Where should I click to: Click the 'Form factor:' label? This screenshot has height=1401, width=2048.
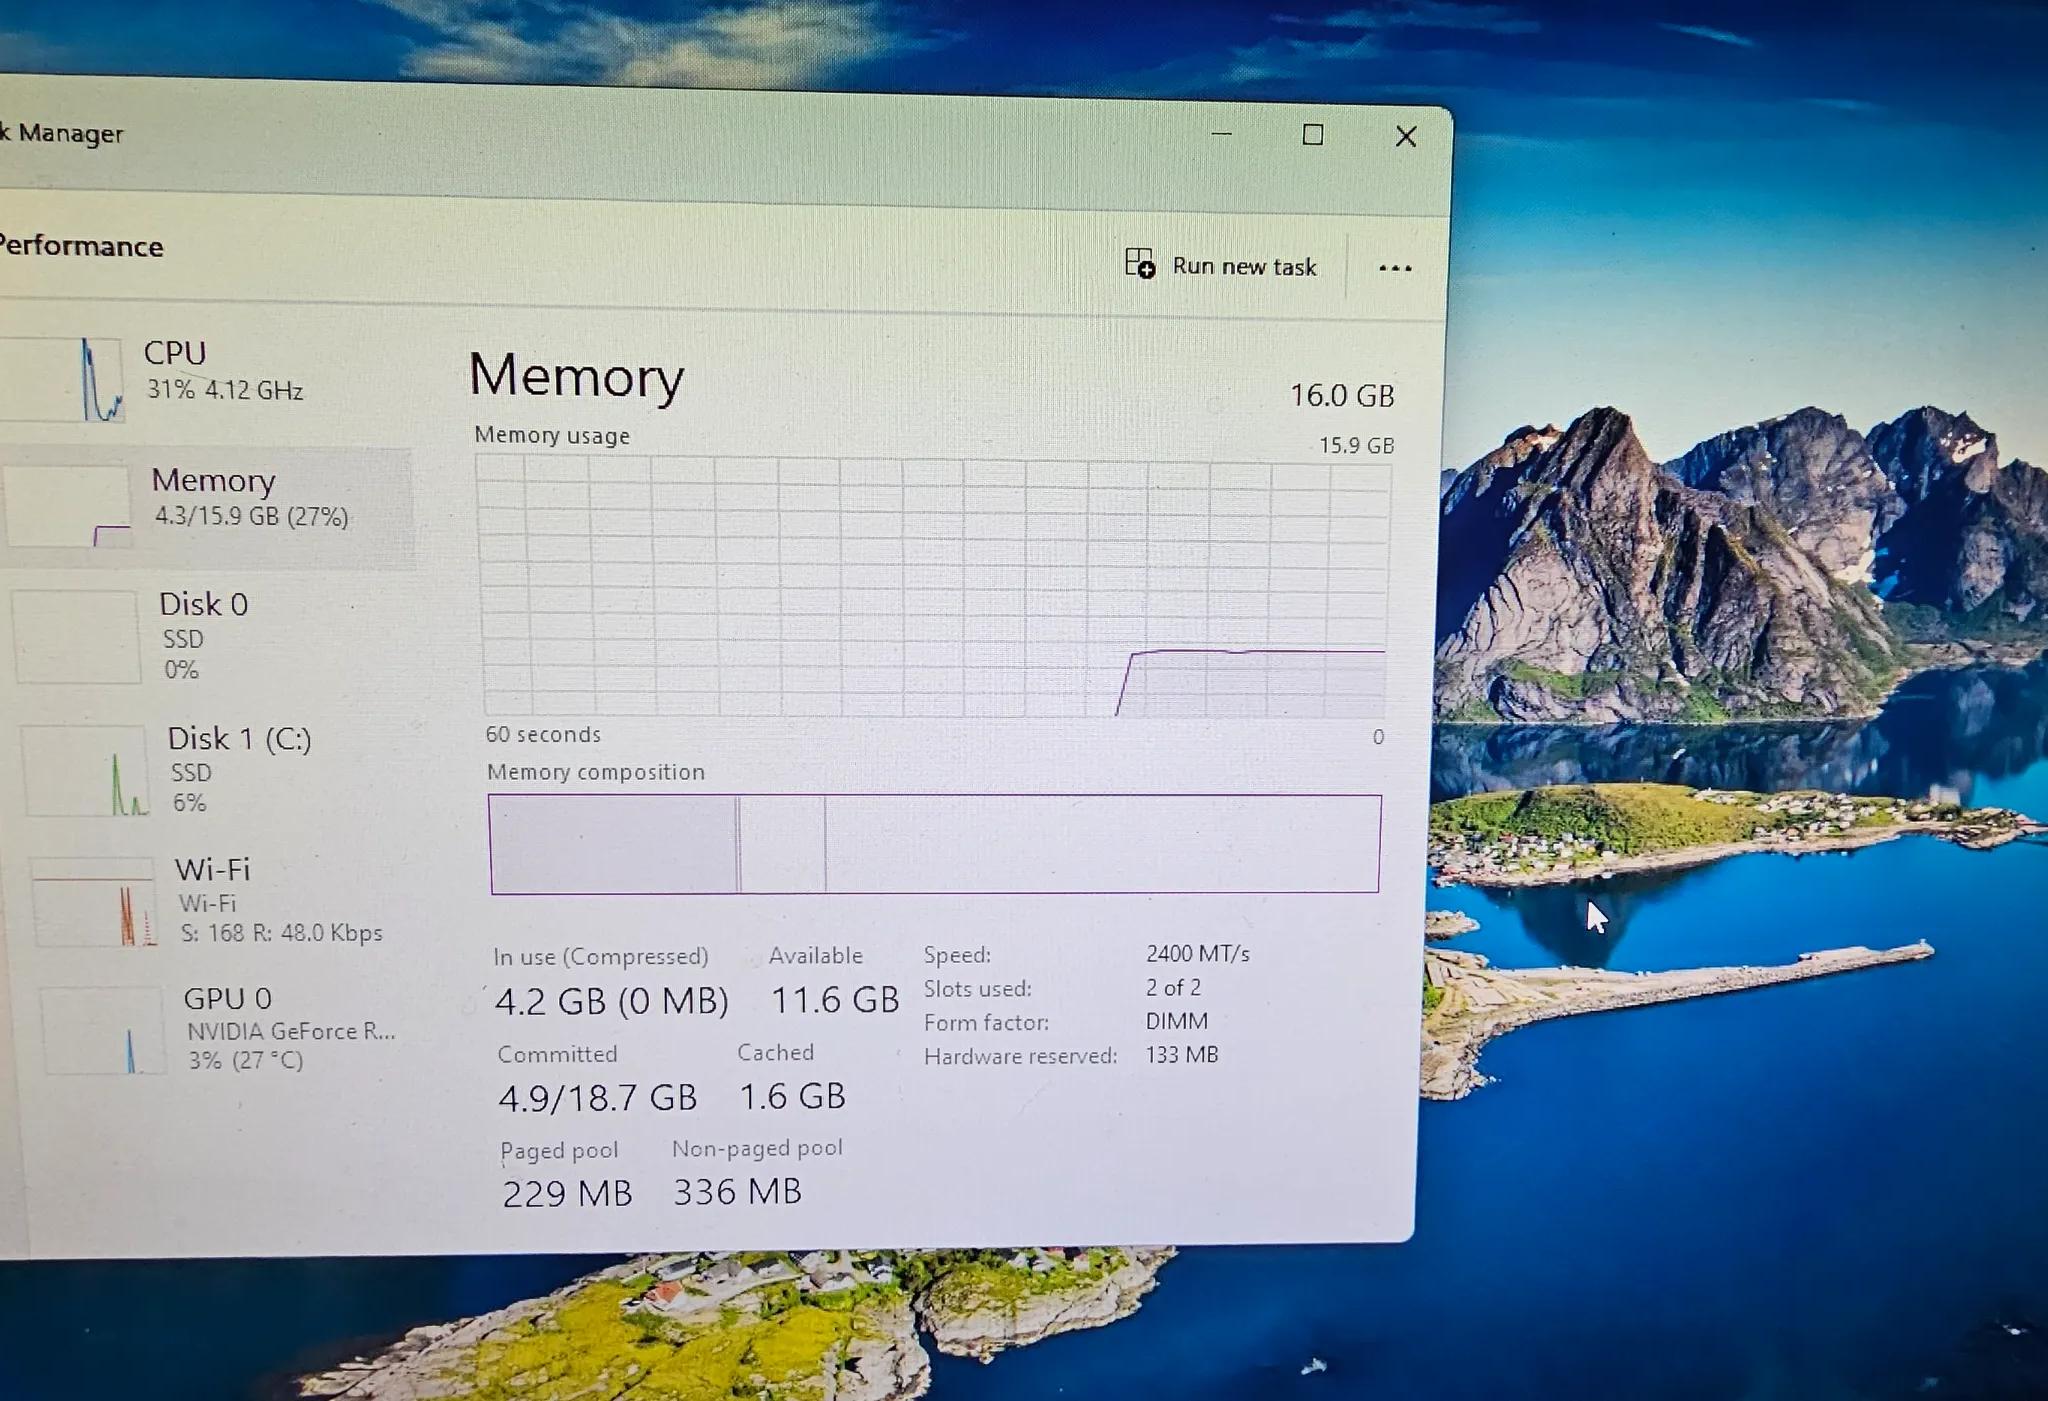click(x=986, y=1023)
